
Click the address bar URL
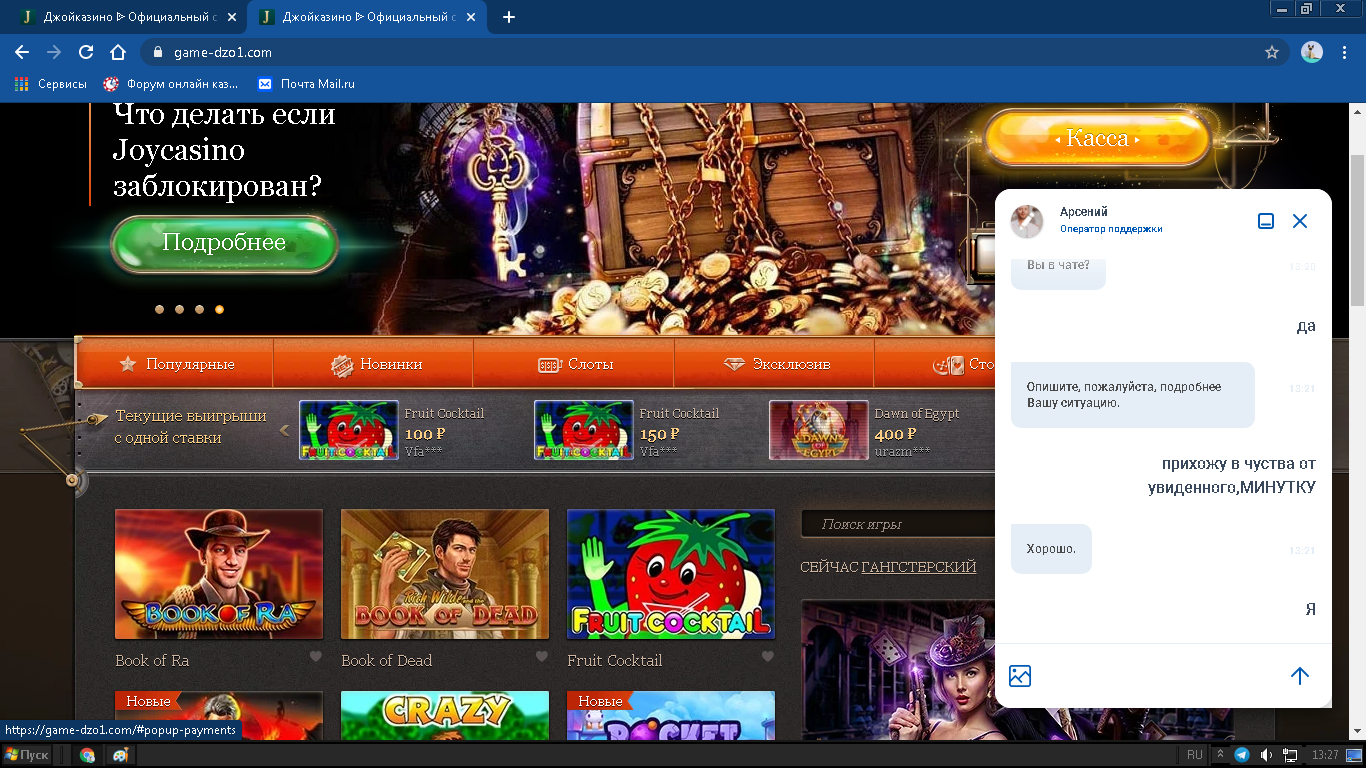coord(223,52)
